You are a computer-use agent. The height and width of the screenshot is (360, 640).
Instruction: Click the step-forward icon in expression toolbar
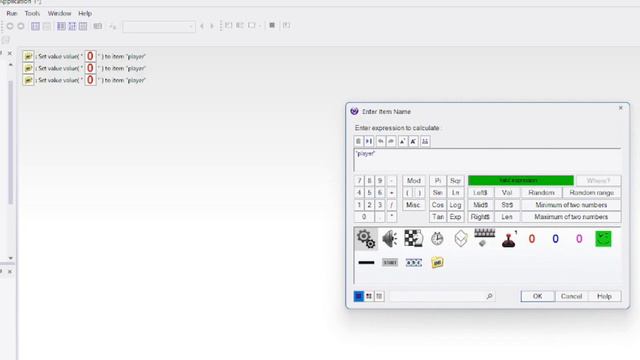[x=369, y=141]
